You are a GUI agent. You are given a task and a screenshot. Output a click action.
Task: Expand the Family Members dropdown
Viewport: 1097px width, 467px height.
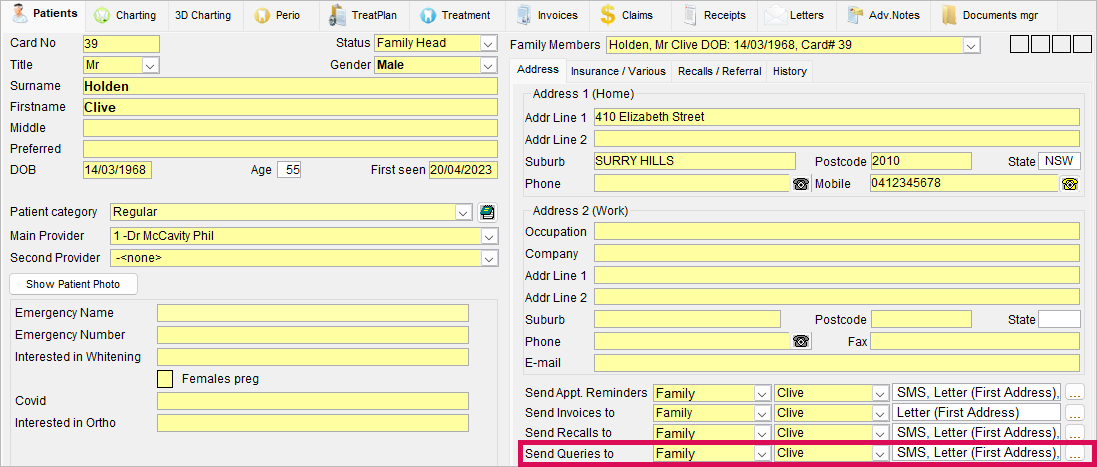(x=970, y=45)
